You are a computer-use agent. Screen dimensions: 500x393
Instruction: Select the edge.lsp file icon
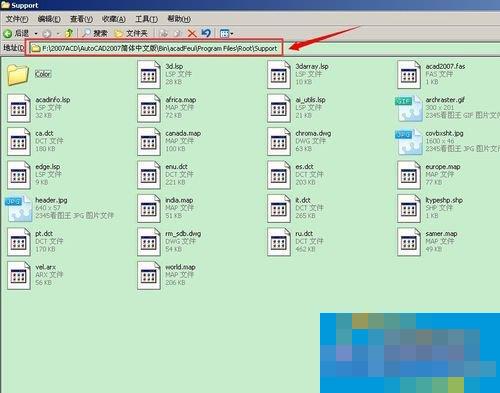click(x=19, y=175)
